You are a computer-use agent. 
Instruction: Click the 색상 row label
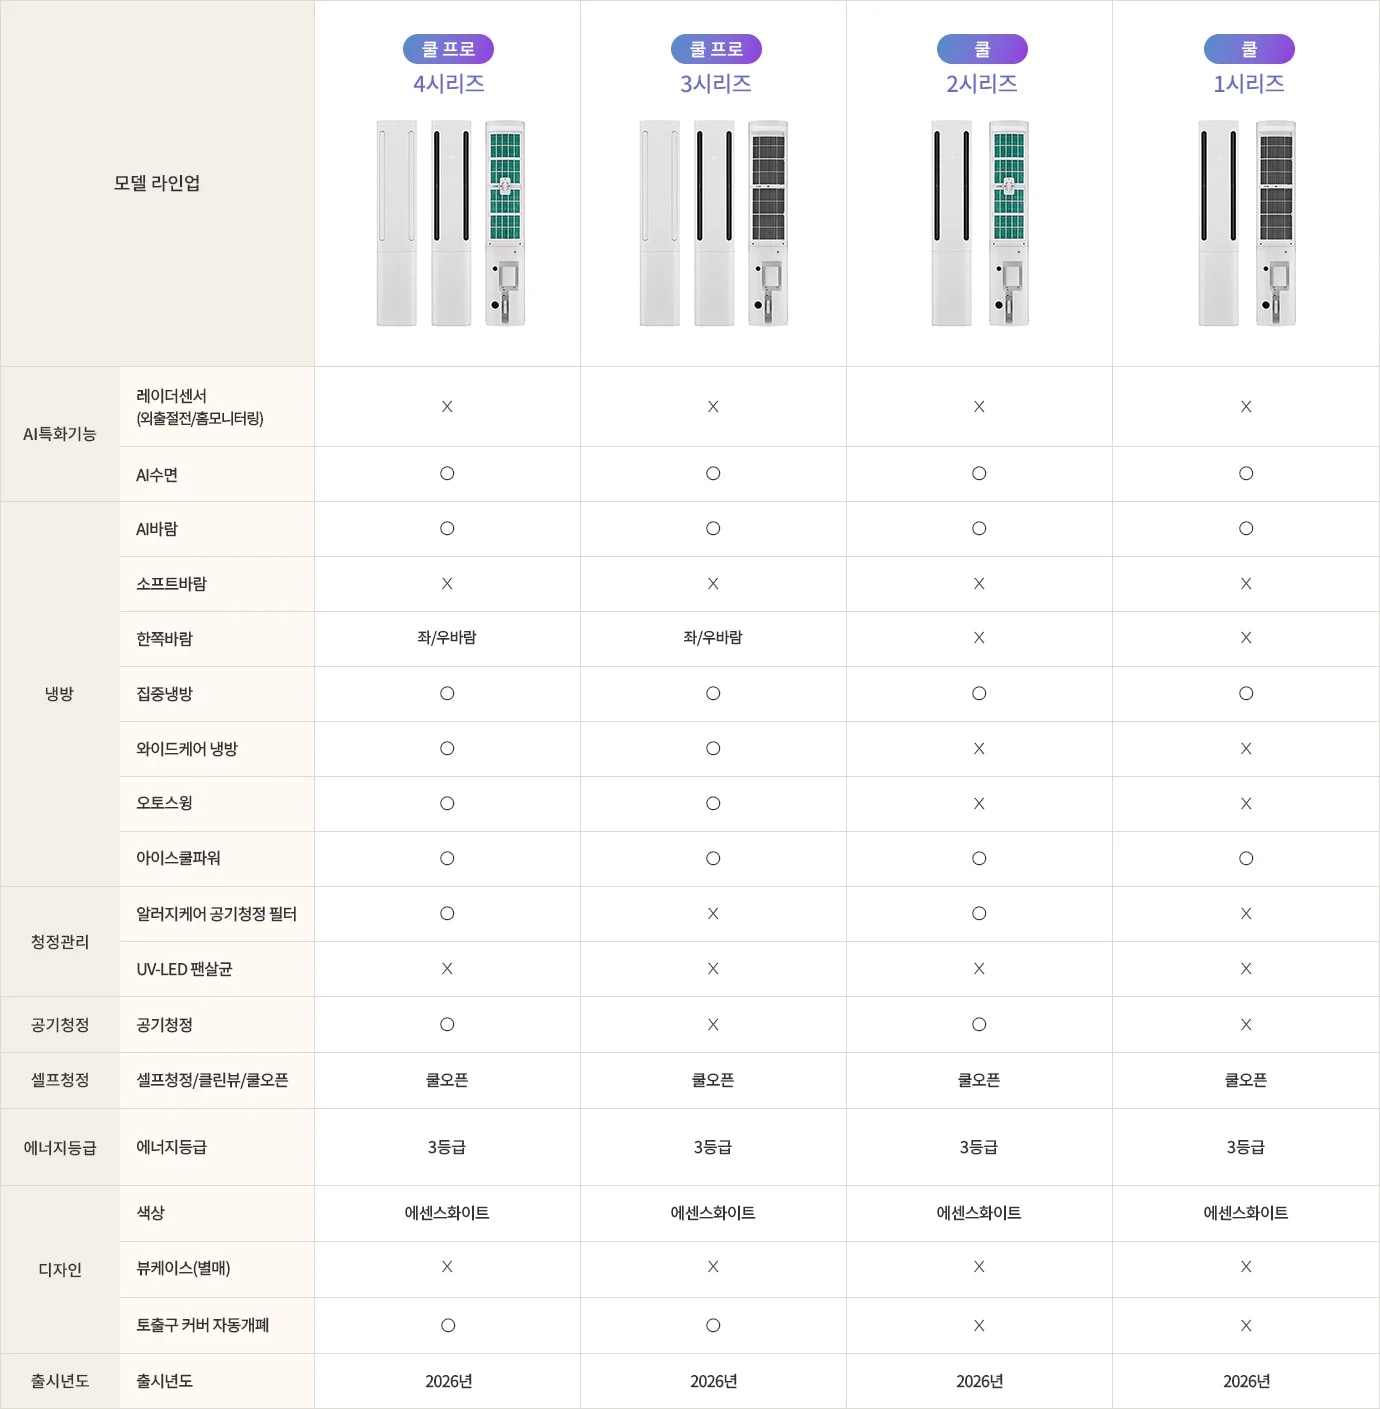click(x=150, y=1213)
